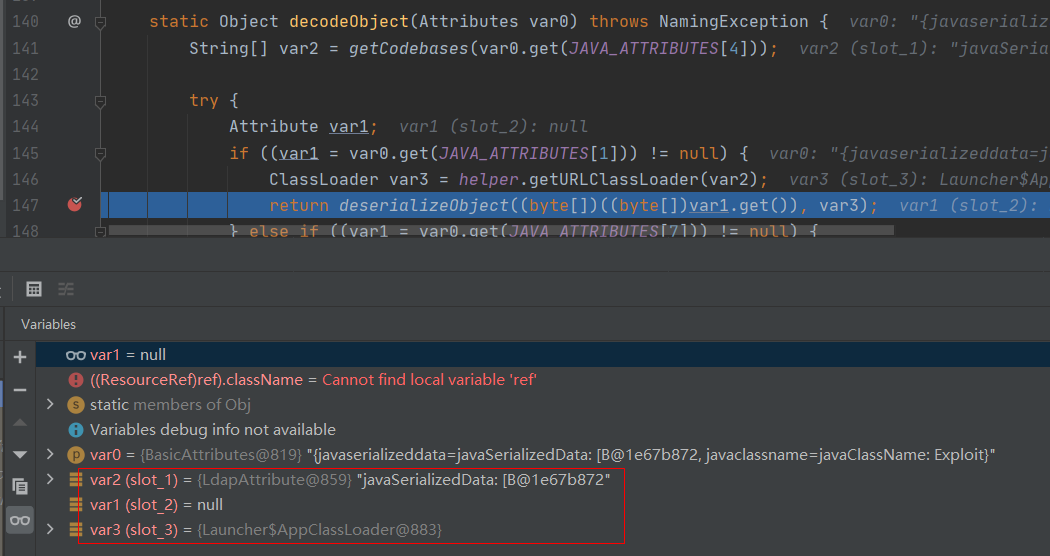
Task: Select the ResourceRef className error watch
Action: 300,380
